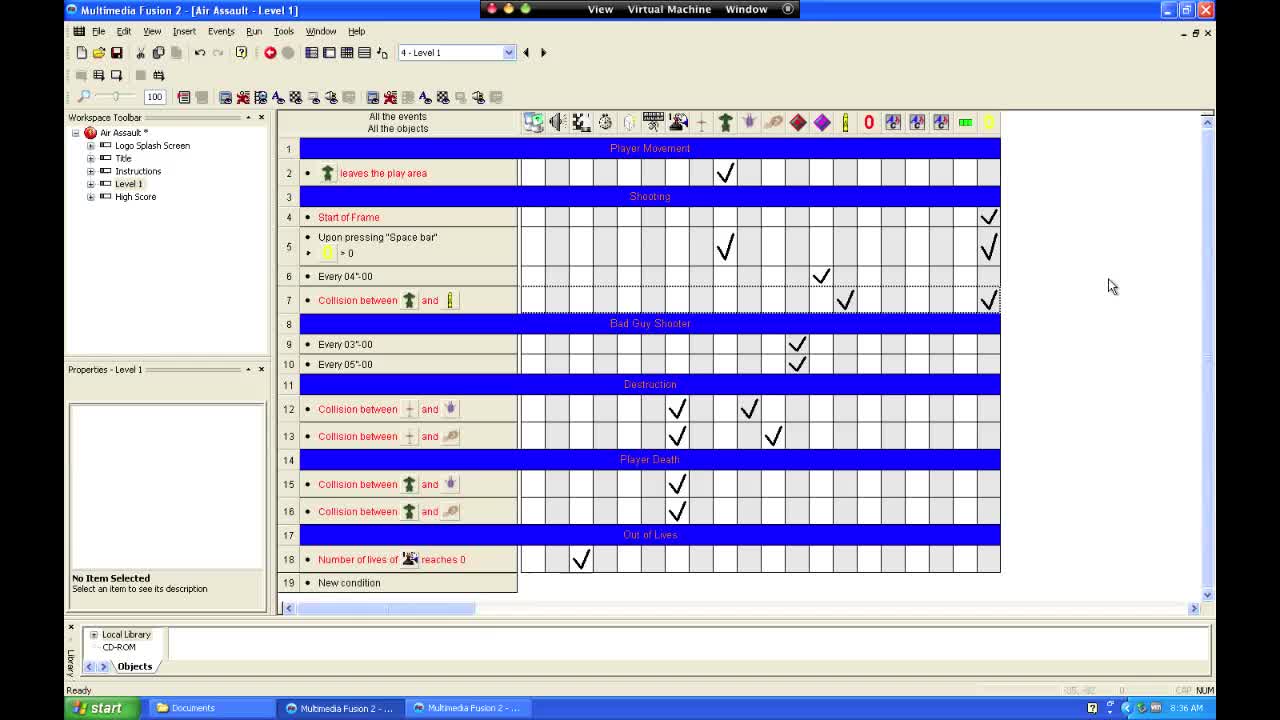Image resolution: width=1280 pixels, height=720 pixels.
Task: Go to previous frame arrow
Action: point(526,53)
